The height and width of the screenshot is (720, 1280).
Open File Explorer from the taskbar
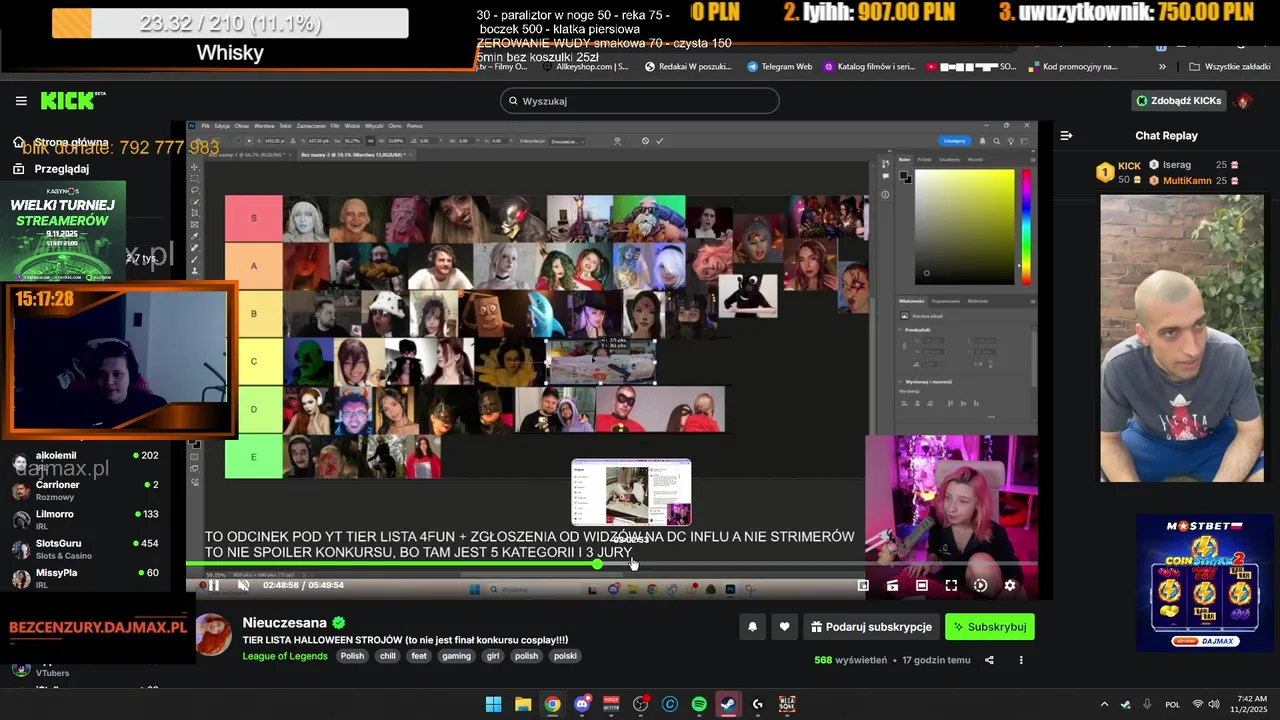[523, 704]
